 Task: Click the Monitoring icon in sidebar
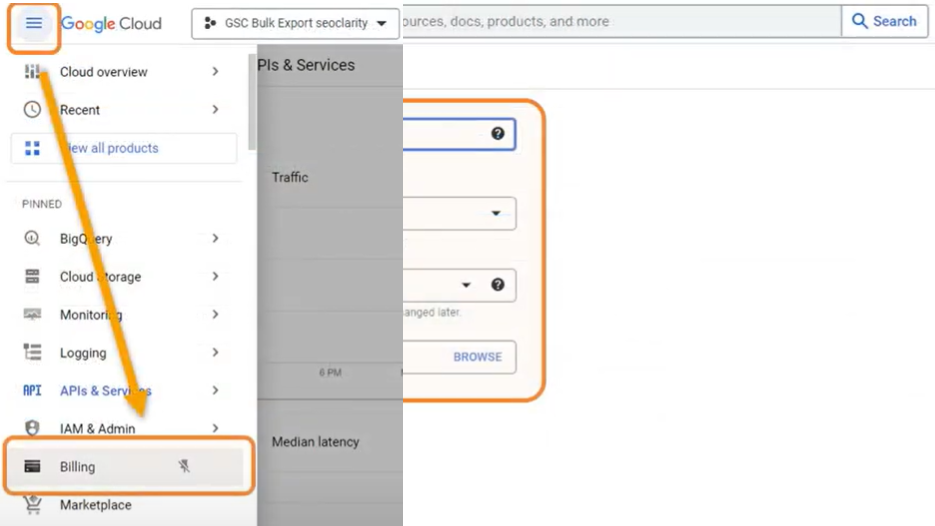coord(32,315)
